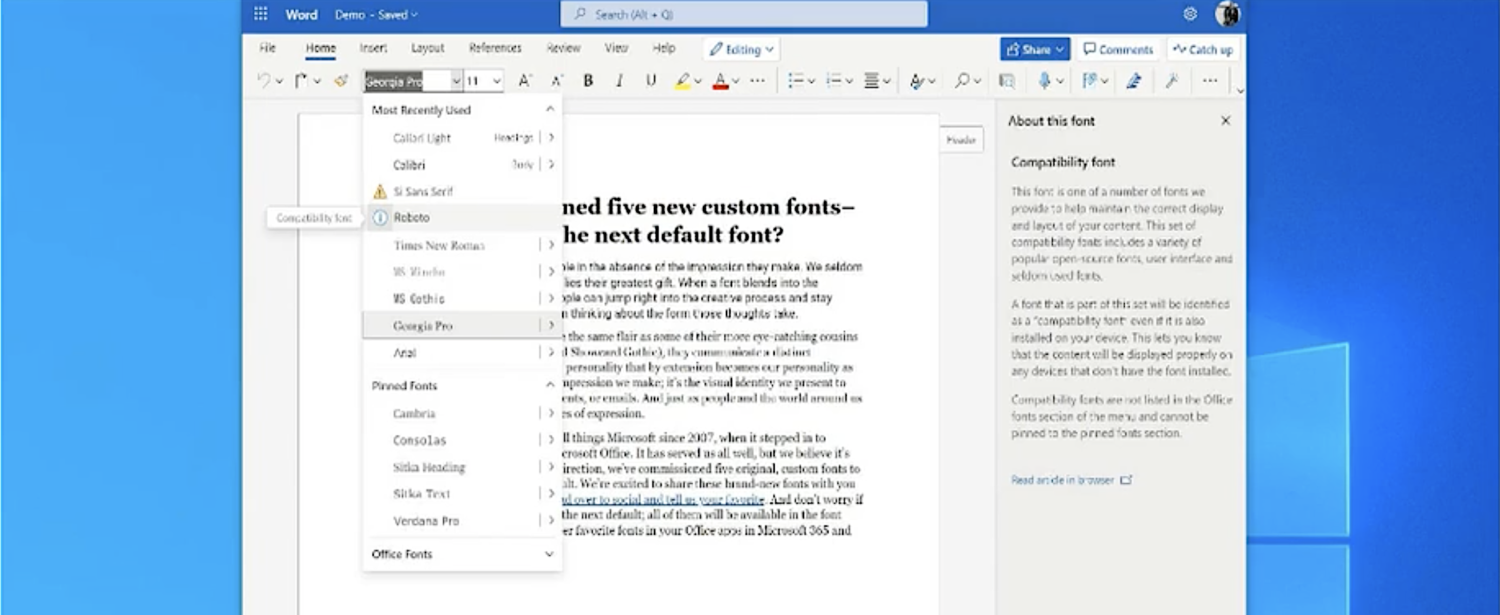This screenshot has width=1500, height=615.
Task: Switch to the View tab
Action: (x=616, y=48)
